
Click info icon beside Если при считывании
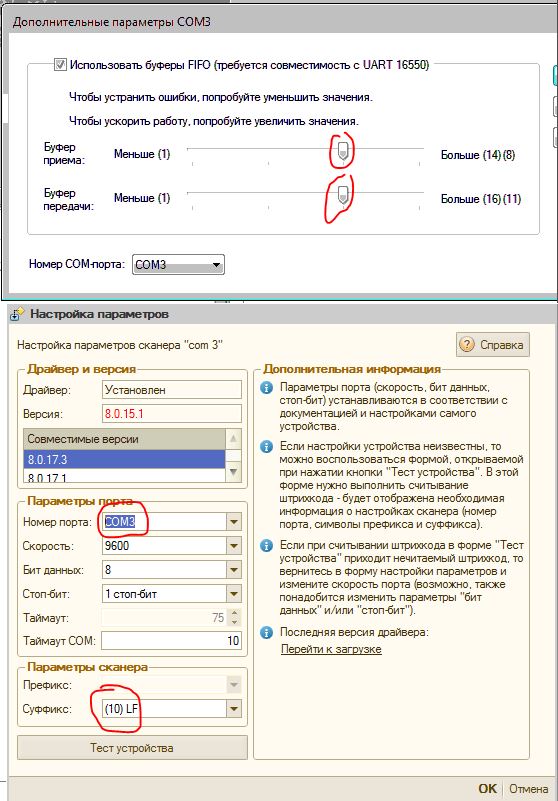(266, 546)
